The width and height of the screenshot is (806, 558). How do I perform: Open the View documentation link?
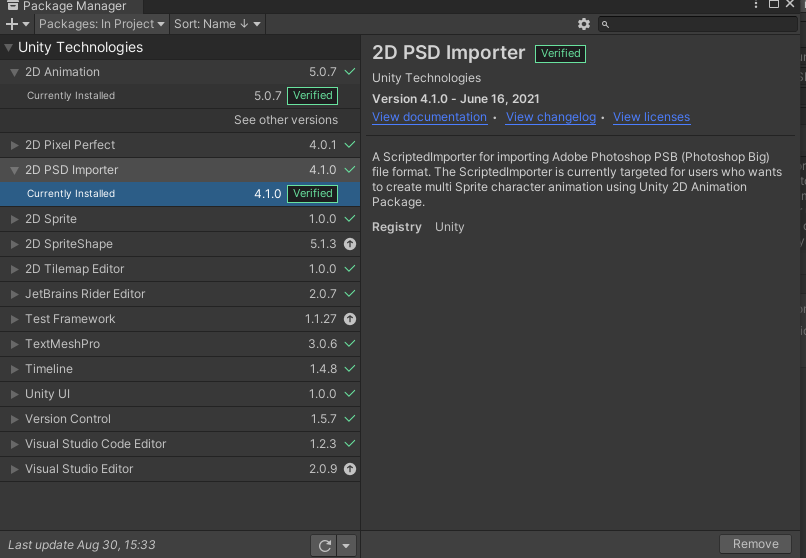point(429,117)
